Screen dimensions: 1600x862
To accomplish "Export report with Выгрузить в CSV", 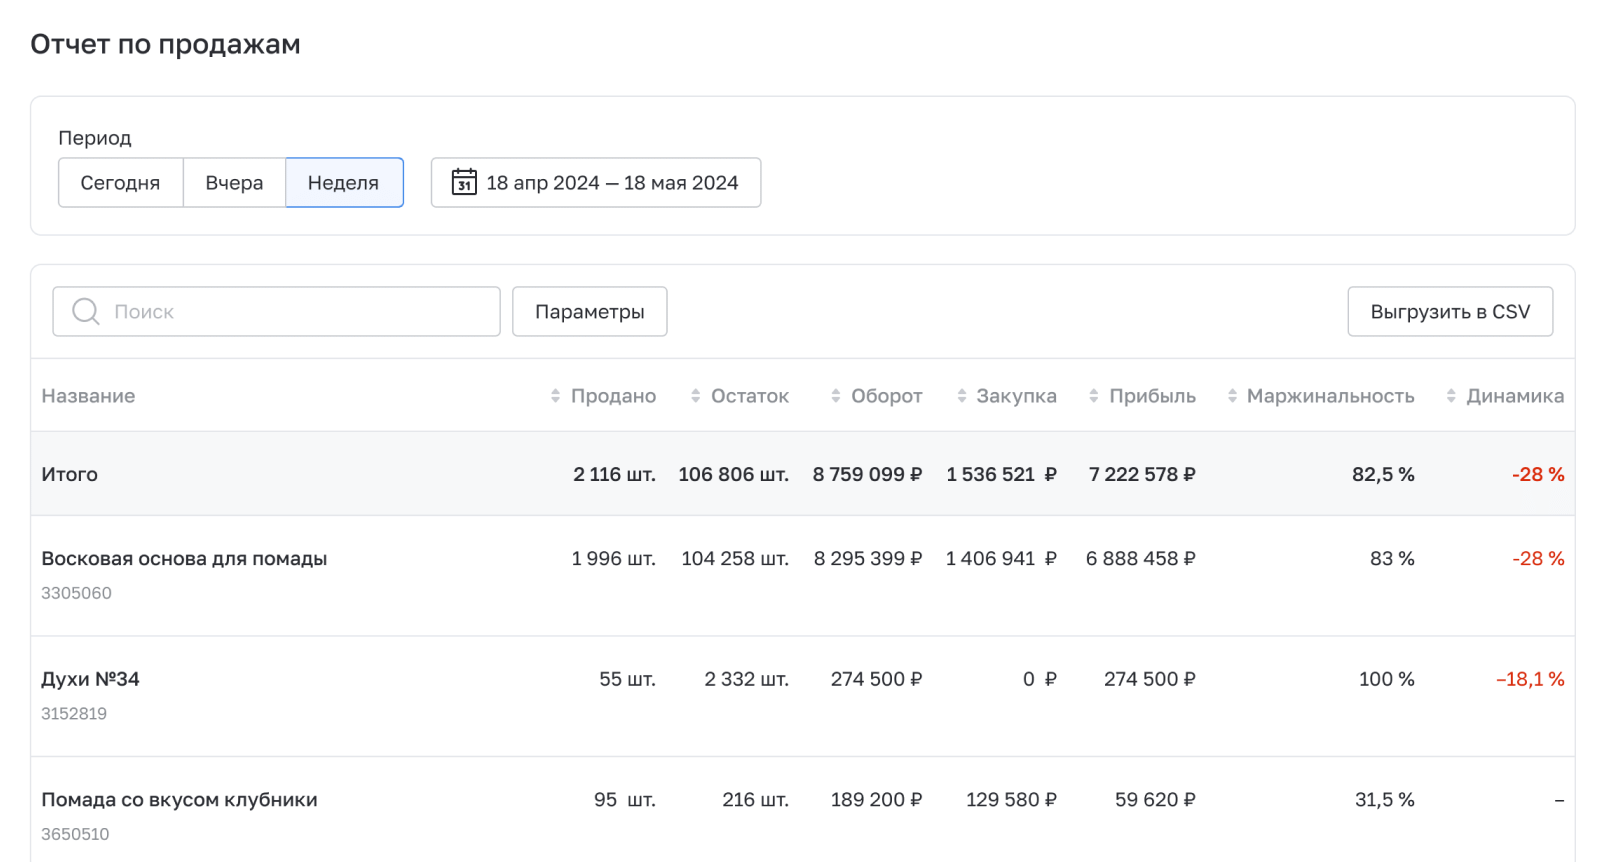I will 1449,312.
